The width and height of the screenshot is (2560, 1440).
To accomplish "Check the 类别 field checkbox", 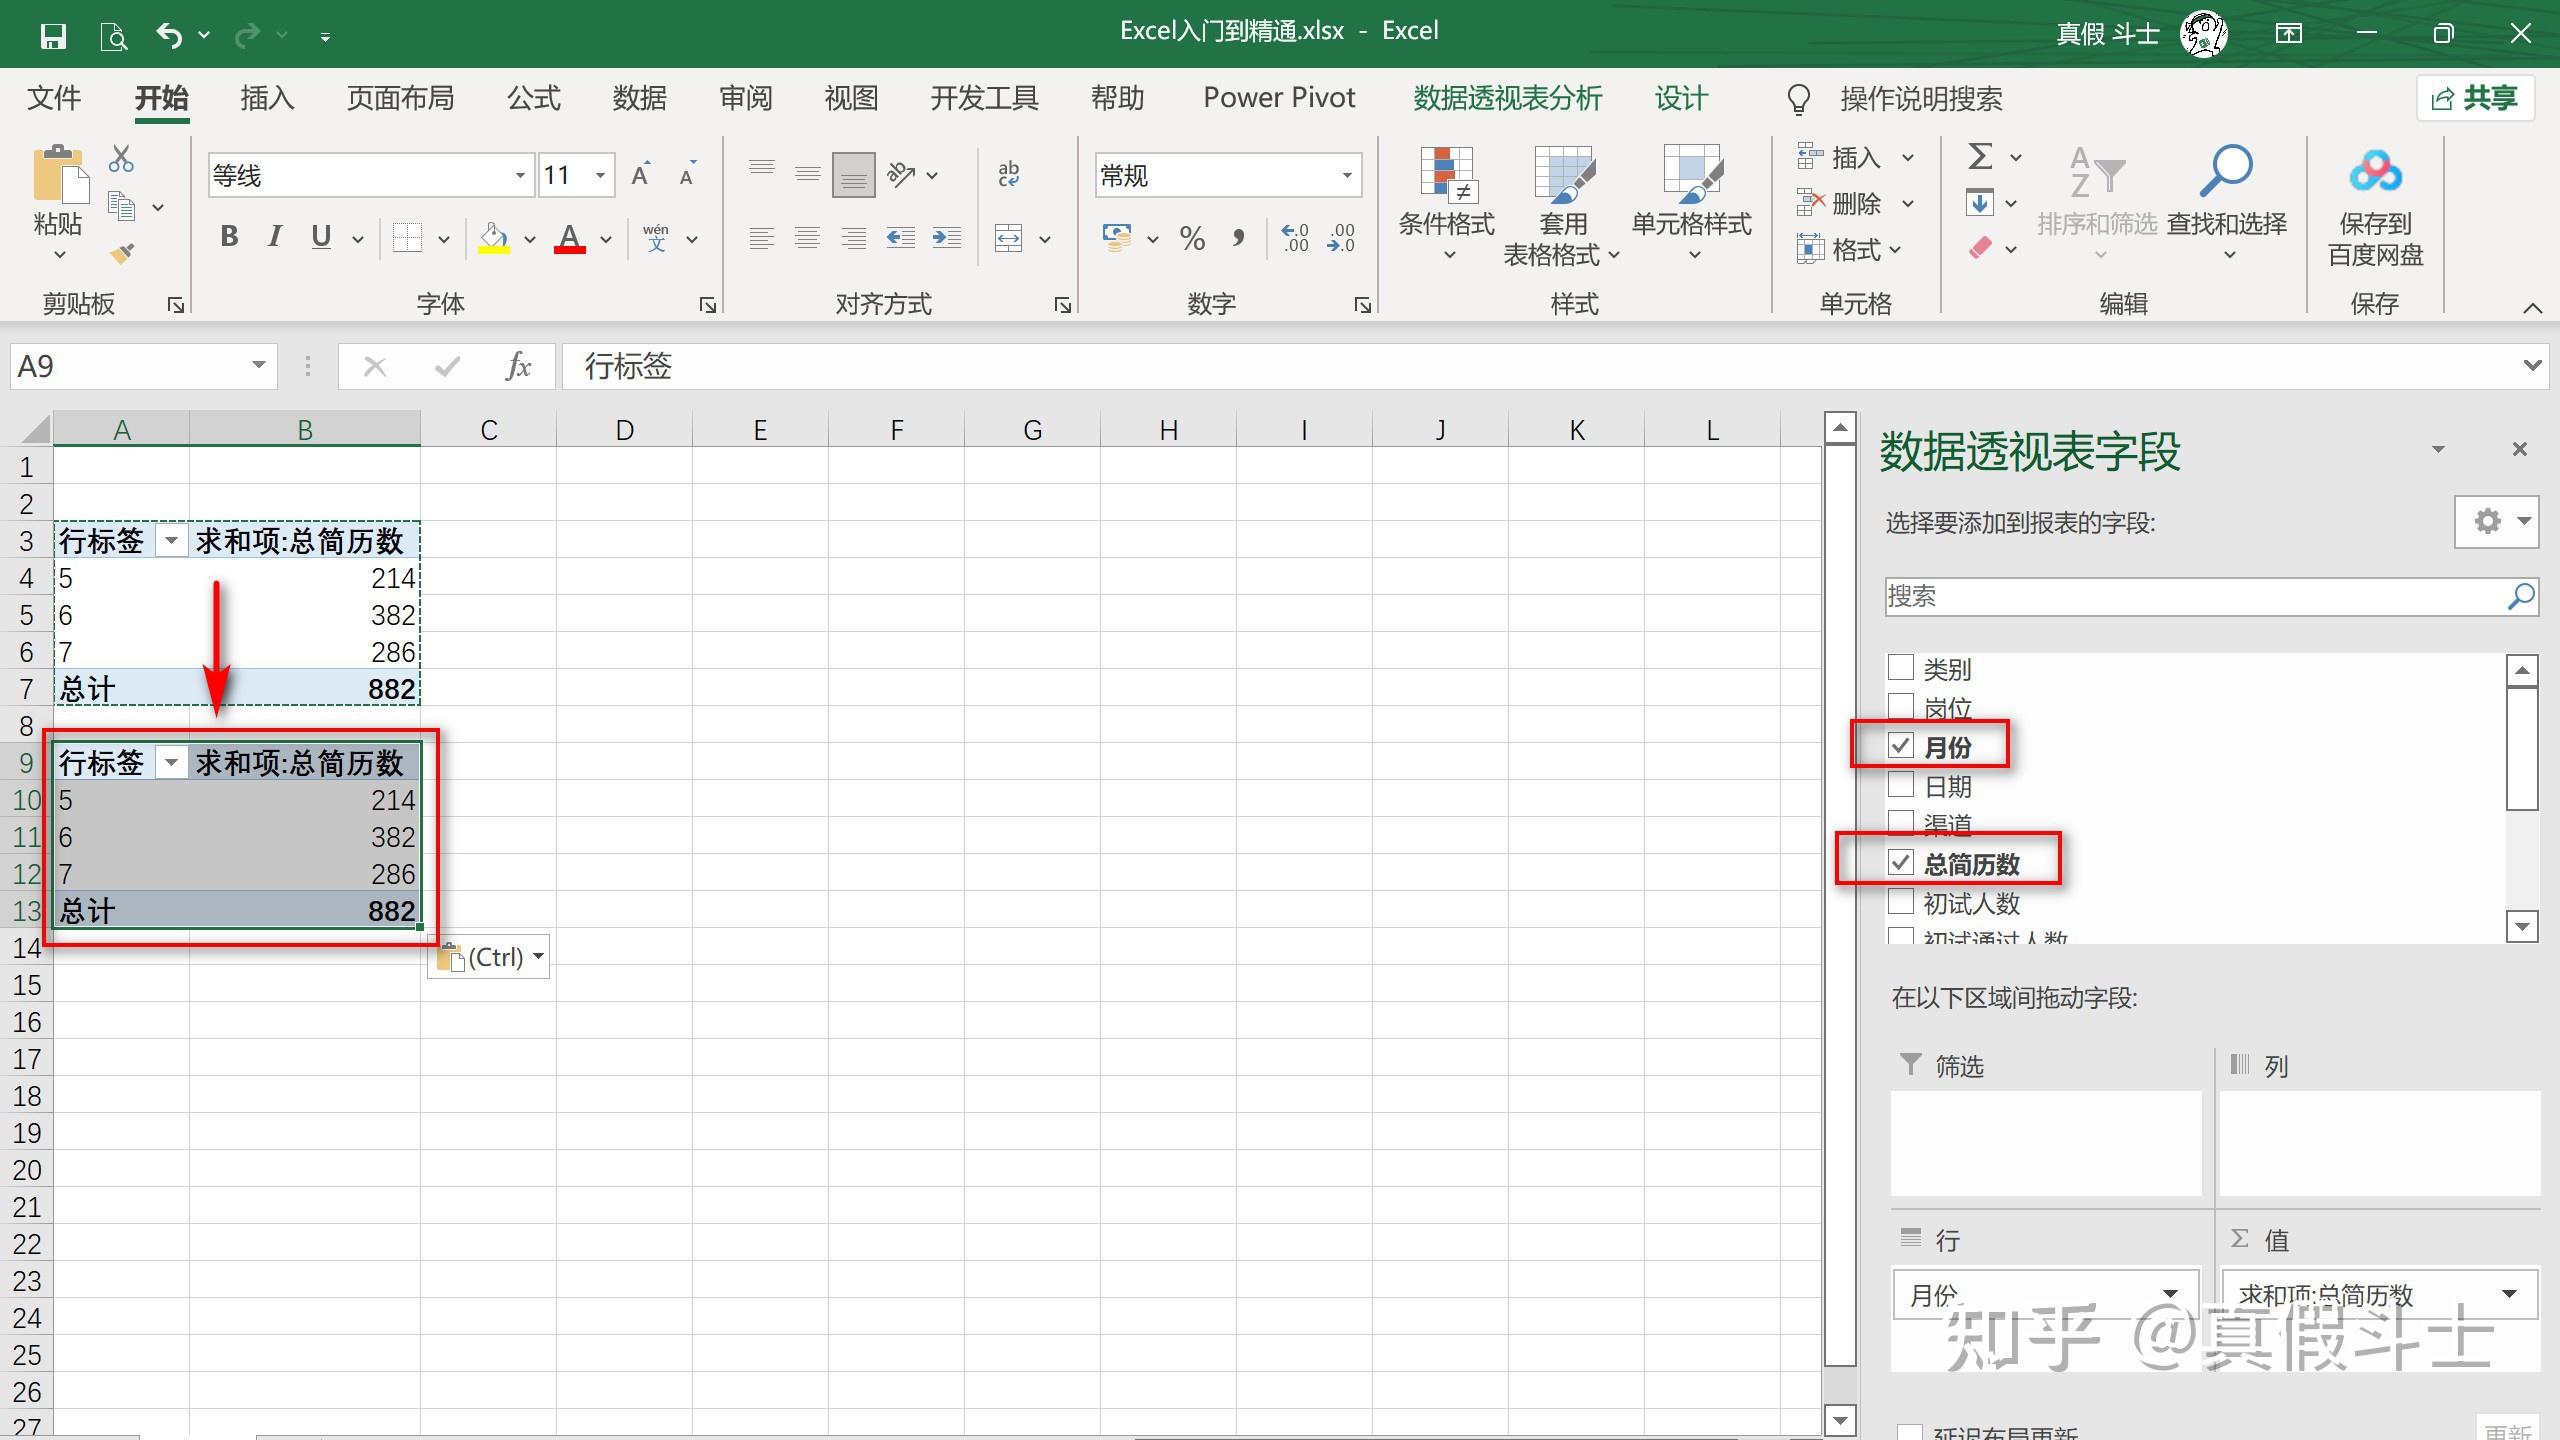I will point(1900,668).
